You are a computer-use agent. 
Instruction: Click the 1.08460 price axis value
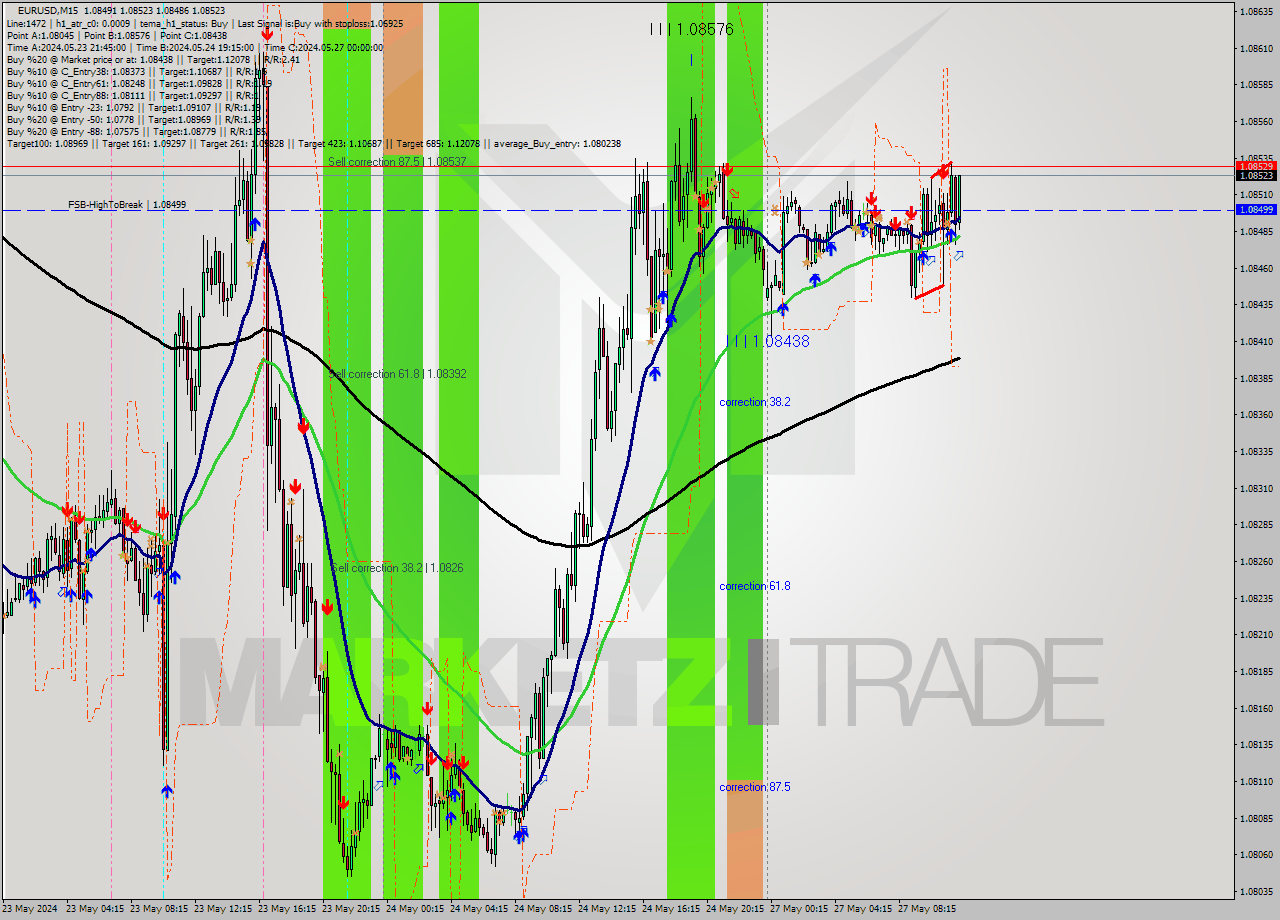pyautogui.click(x=1255, y=268)
